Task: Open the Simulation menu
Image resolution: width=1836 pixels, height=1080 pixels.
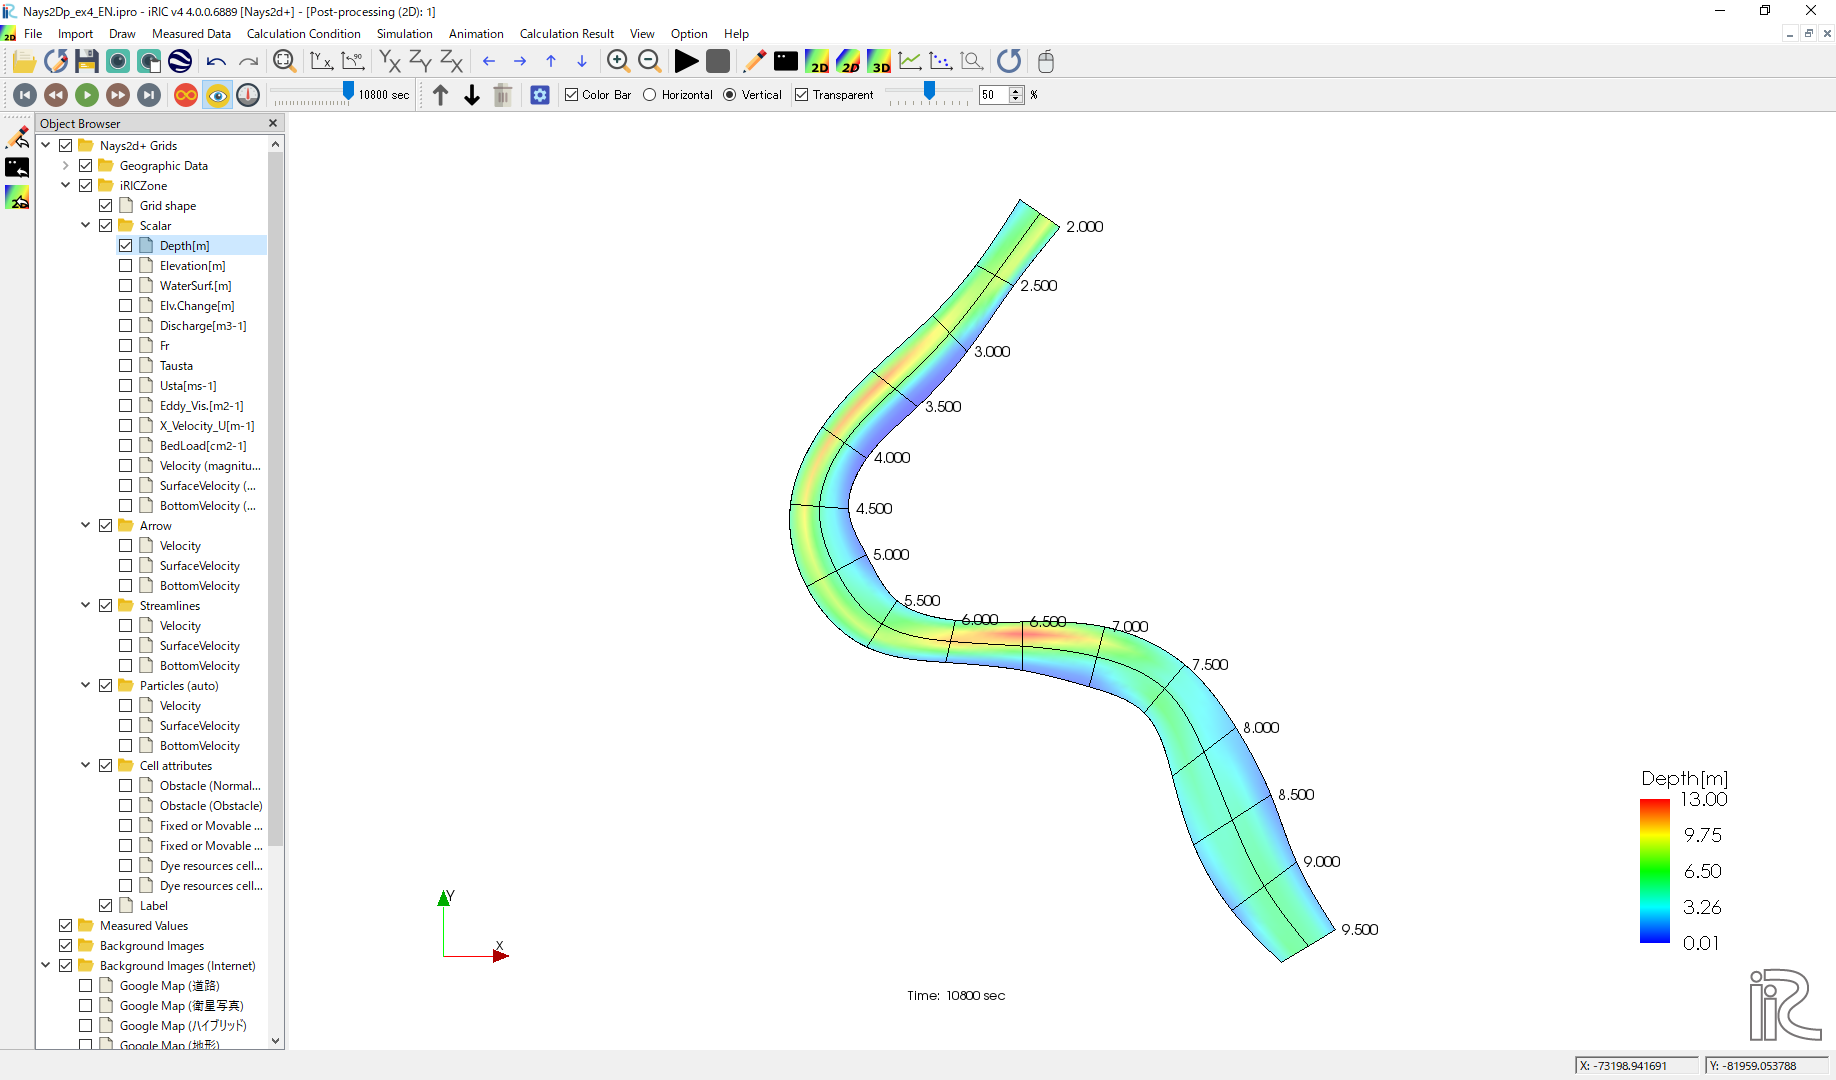Action: click(404, 34)
